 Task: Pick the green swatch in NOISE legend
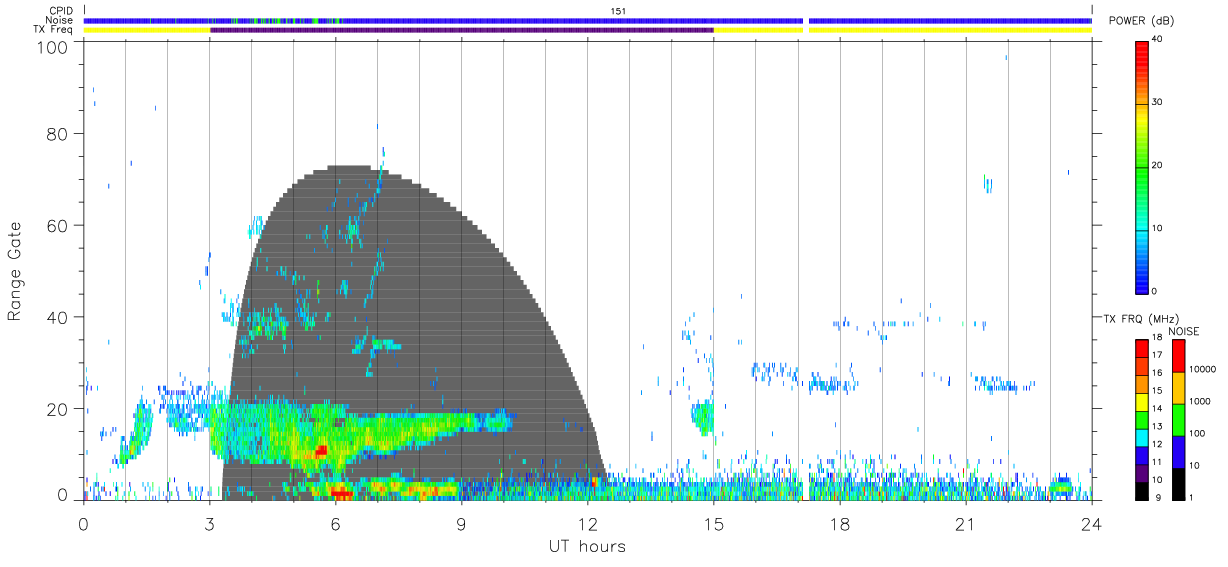(1178, 418)
